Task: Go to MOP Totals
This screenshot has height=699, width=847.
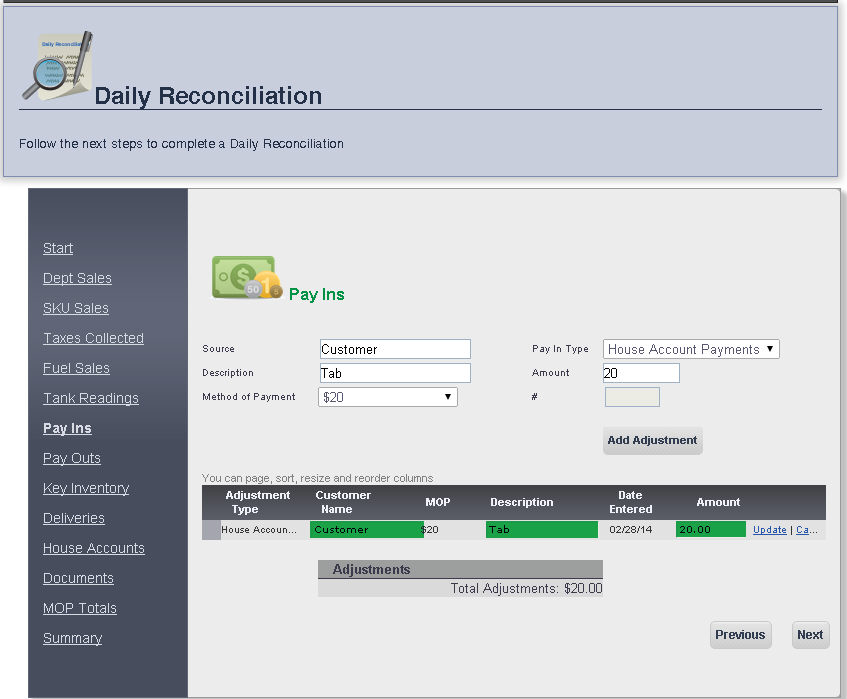Action: (80, 608)
